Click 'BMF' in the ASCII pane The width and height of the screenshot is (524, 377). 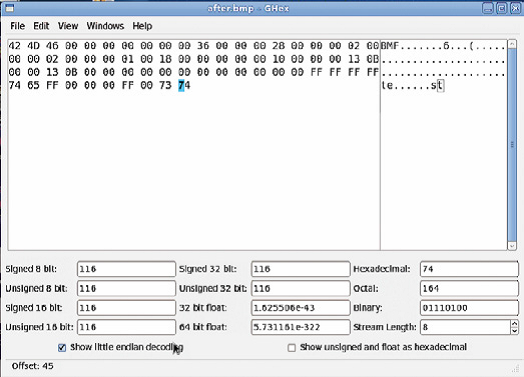pos(390,46)
